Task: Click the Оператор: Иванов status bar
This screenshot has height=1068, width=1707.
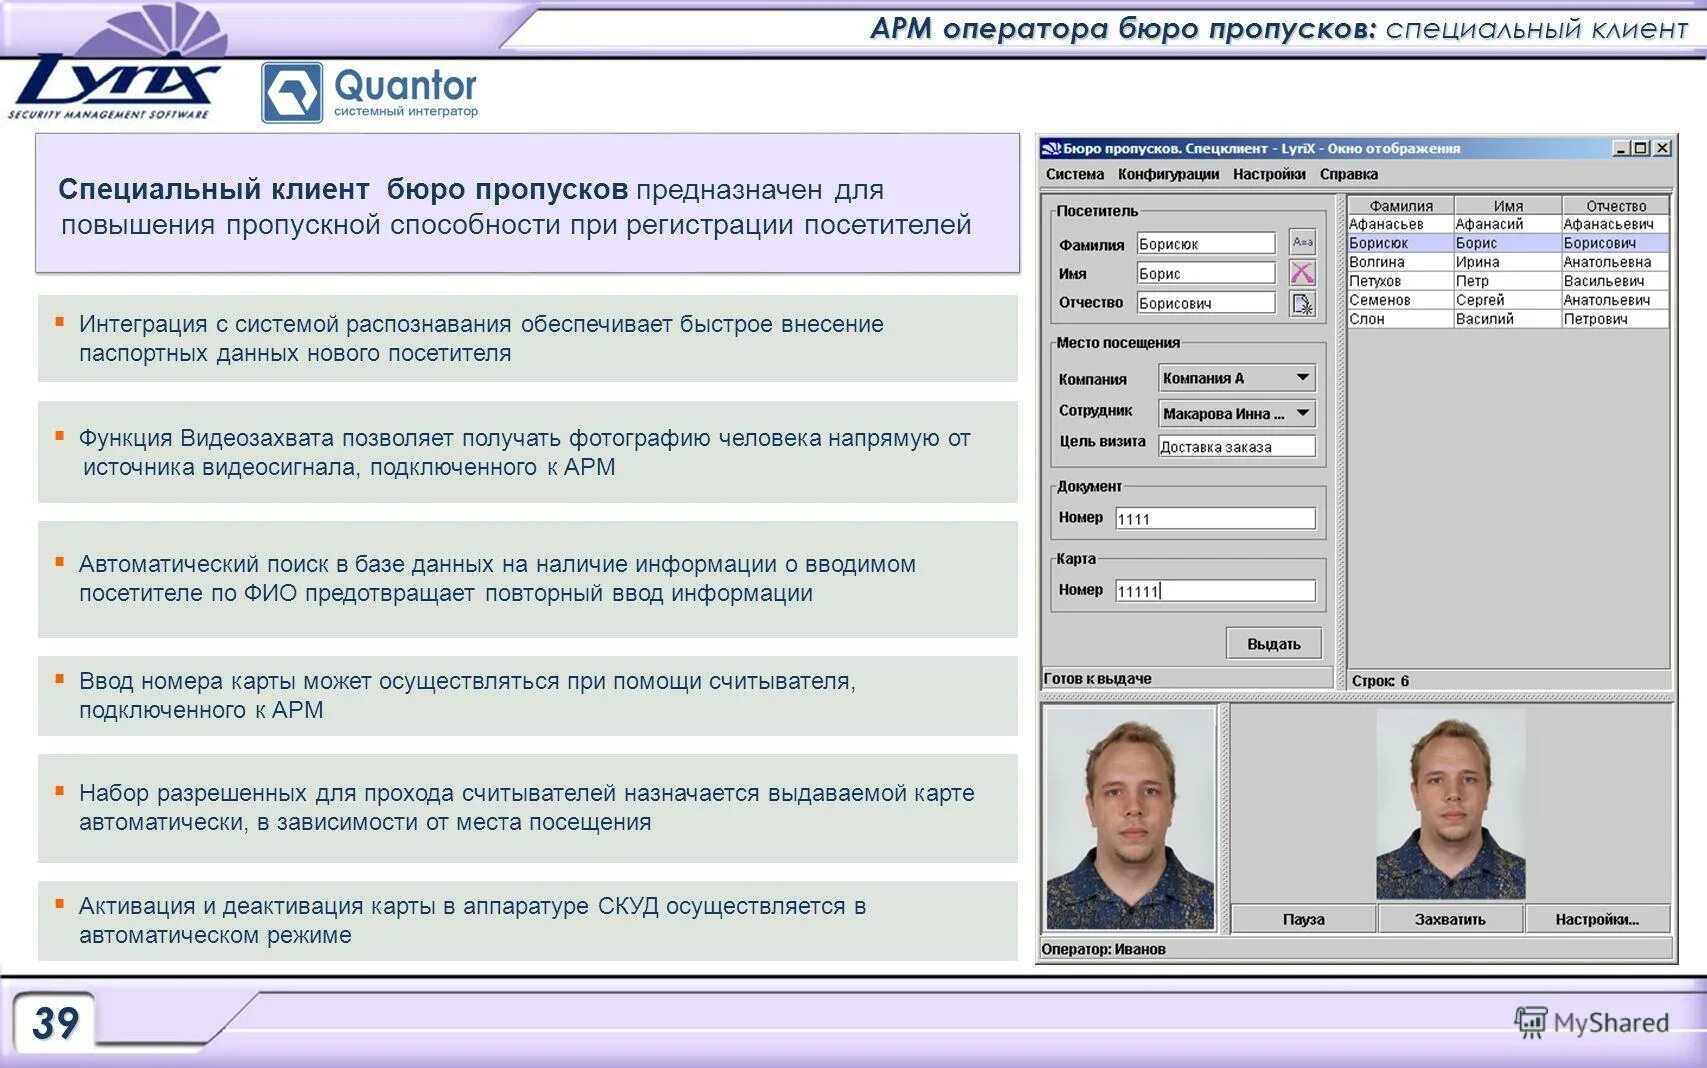Action: pyautogui.click(x=1355, y=949)
